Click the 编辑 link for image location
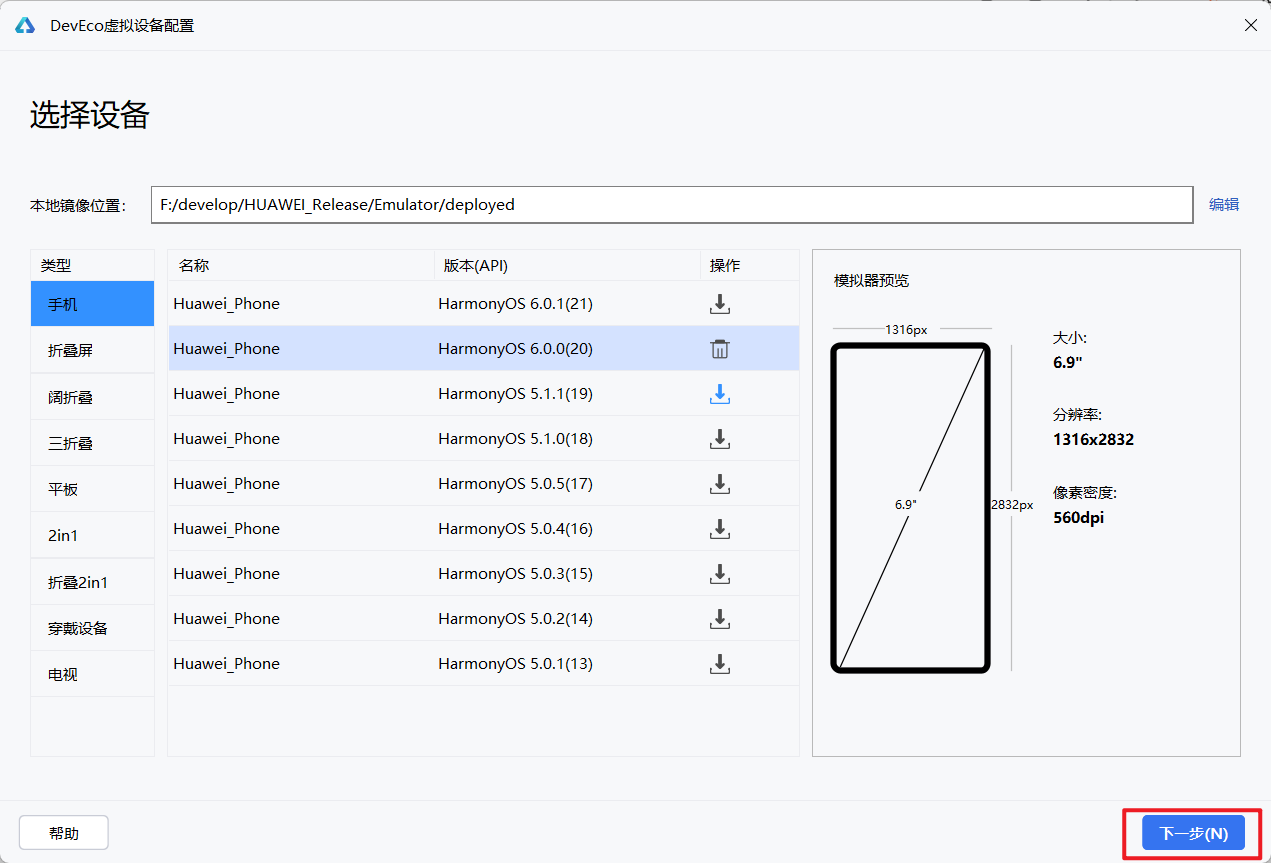Screen dimensions: 1271x863 coord(1224,204)
